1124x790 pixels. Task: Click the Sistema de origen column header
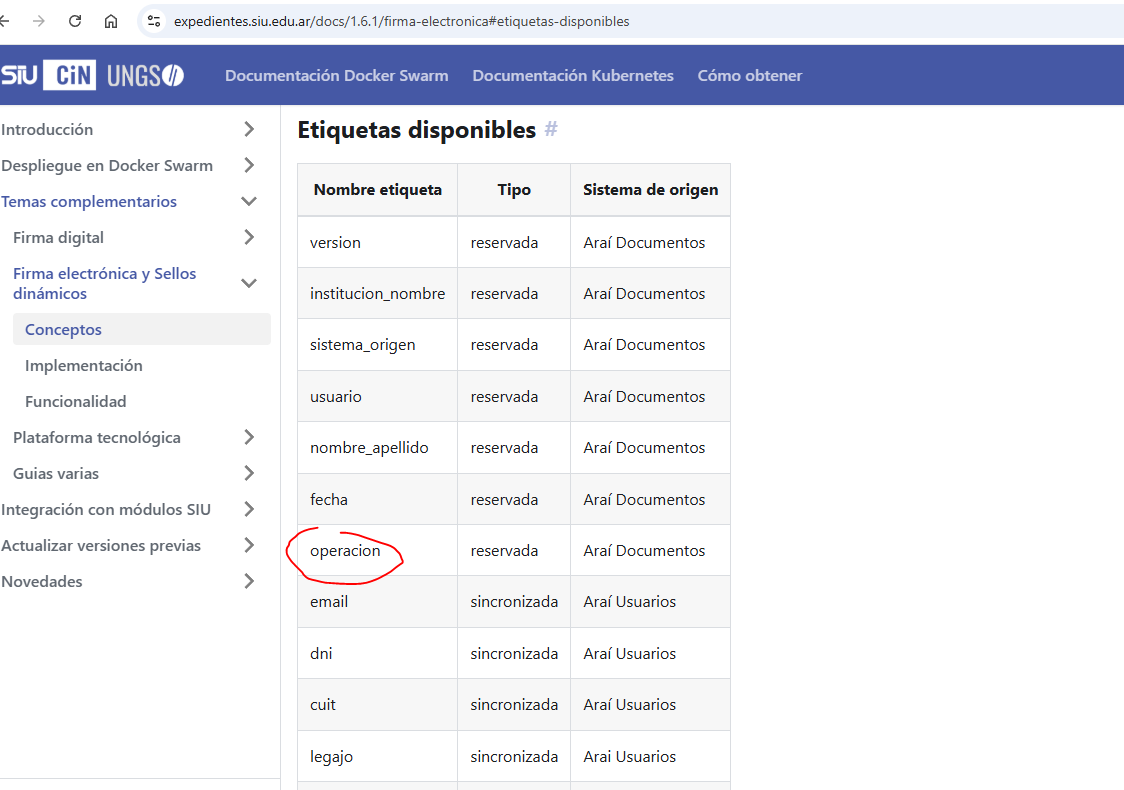point(650,190)
